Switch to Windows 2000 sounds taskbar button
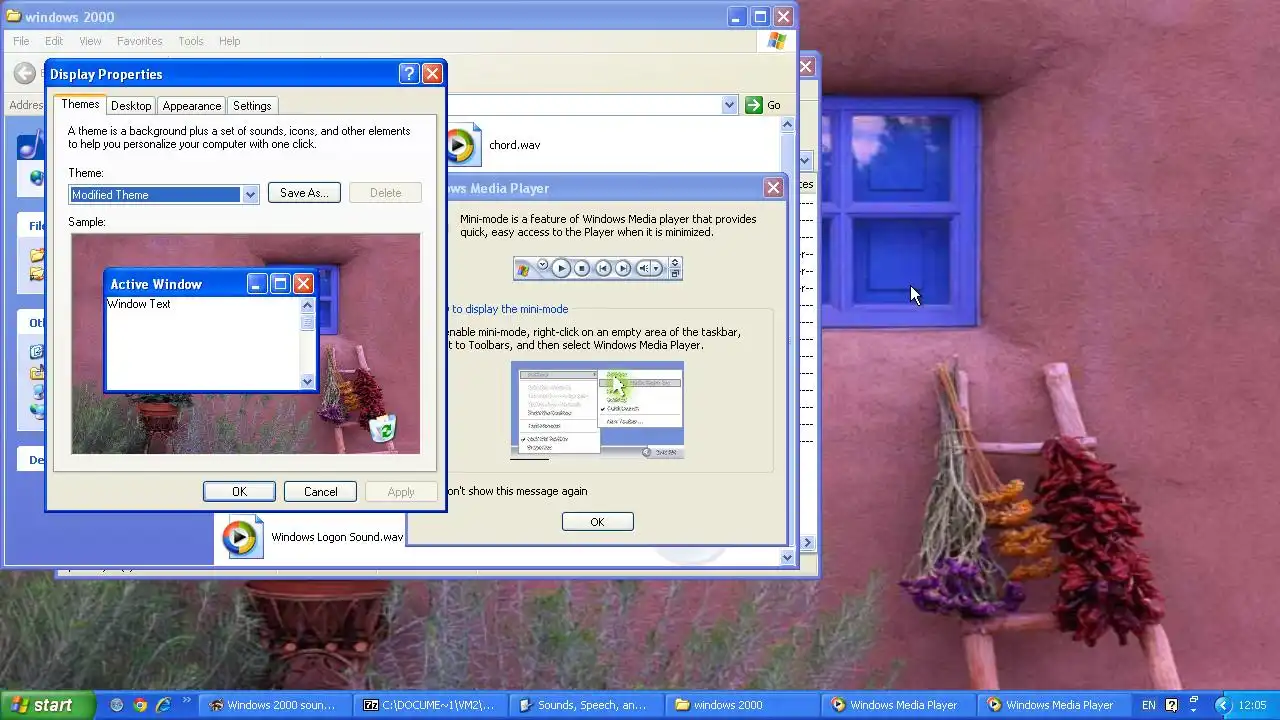 (273, 705)
